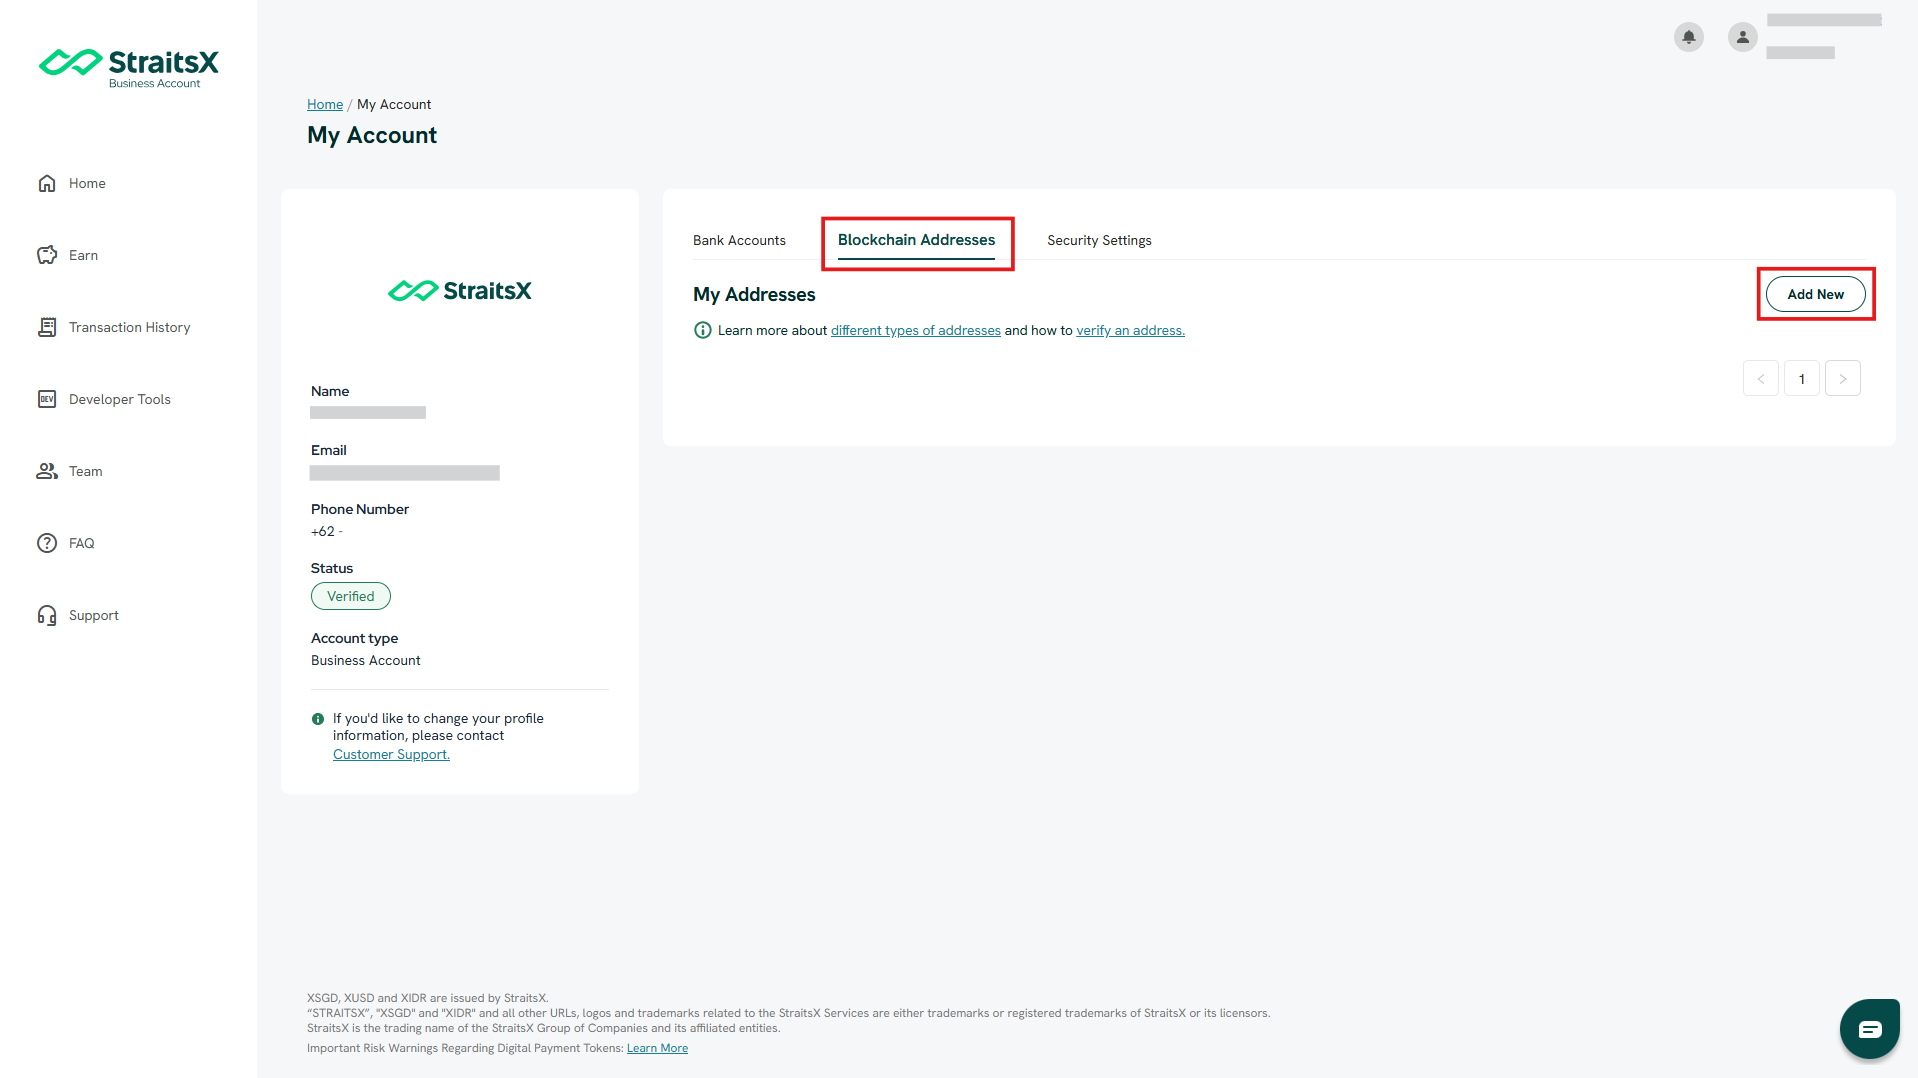Viewport: 1918px width, 1078px height.
Task: Open Earn in the sidebar menu
Action: pyautogui.click(x=83, y=255)
